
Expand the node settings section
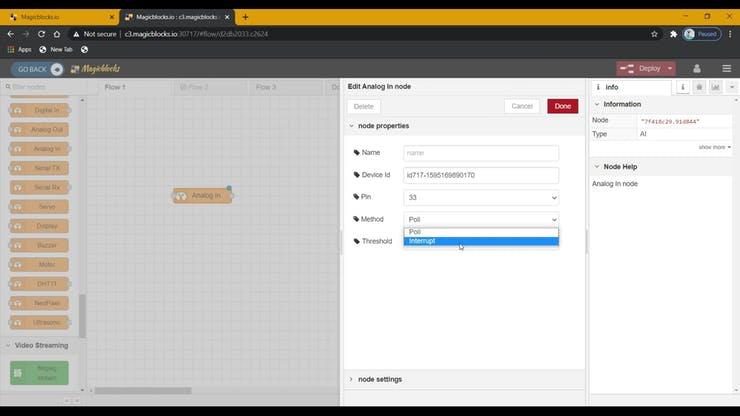380,379
